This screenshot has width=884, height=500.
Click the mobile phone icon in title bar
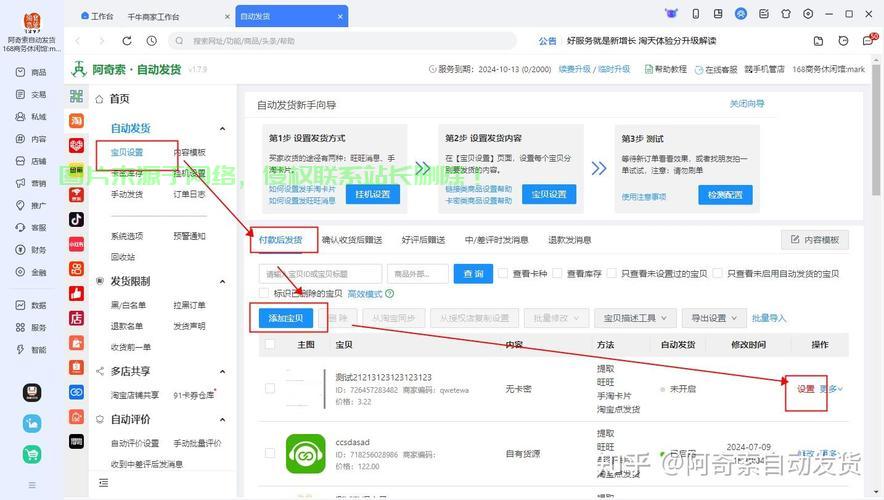(x=696, y=14)
